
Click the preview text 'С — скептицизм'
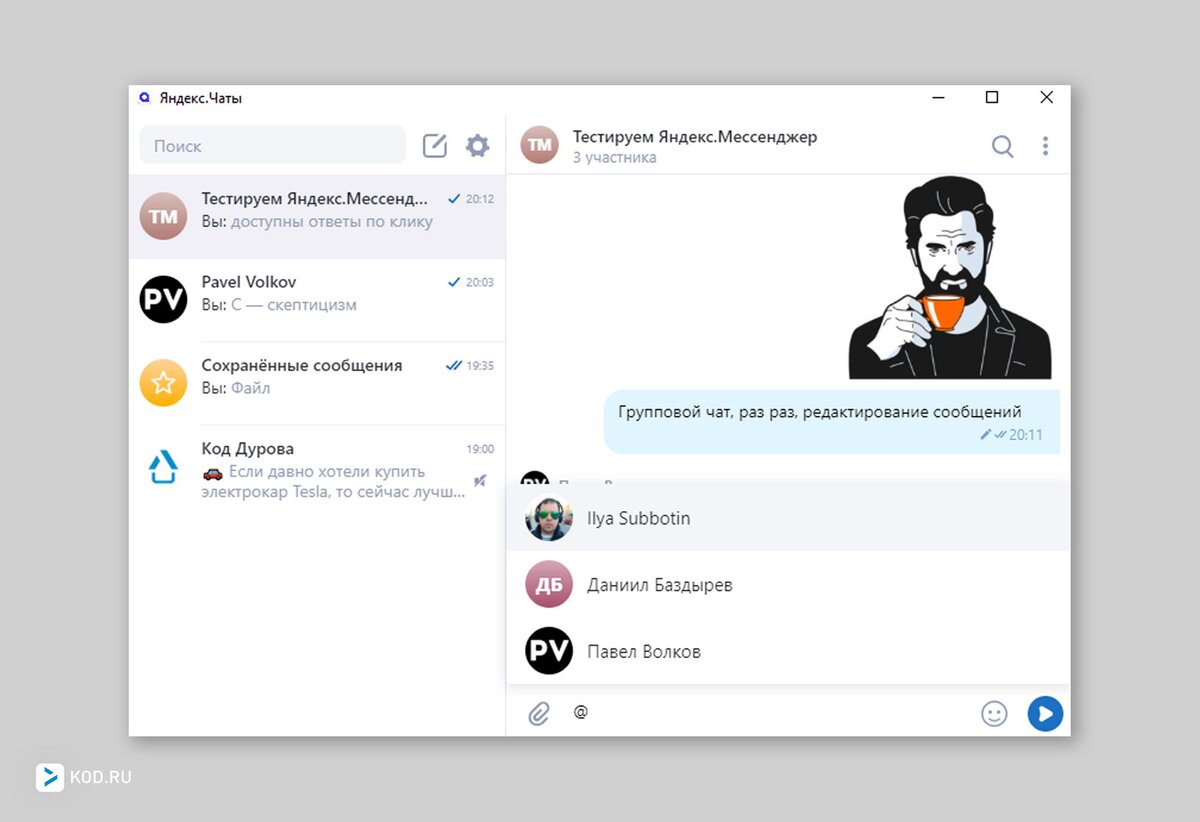(294, 305)
